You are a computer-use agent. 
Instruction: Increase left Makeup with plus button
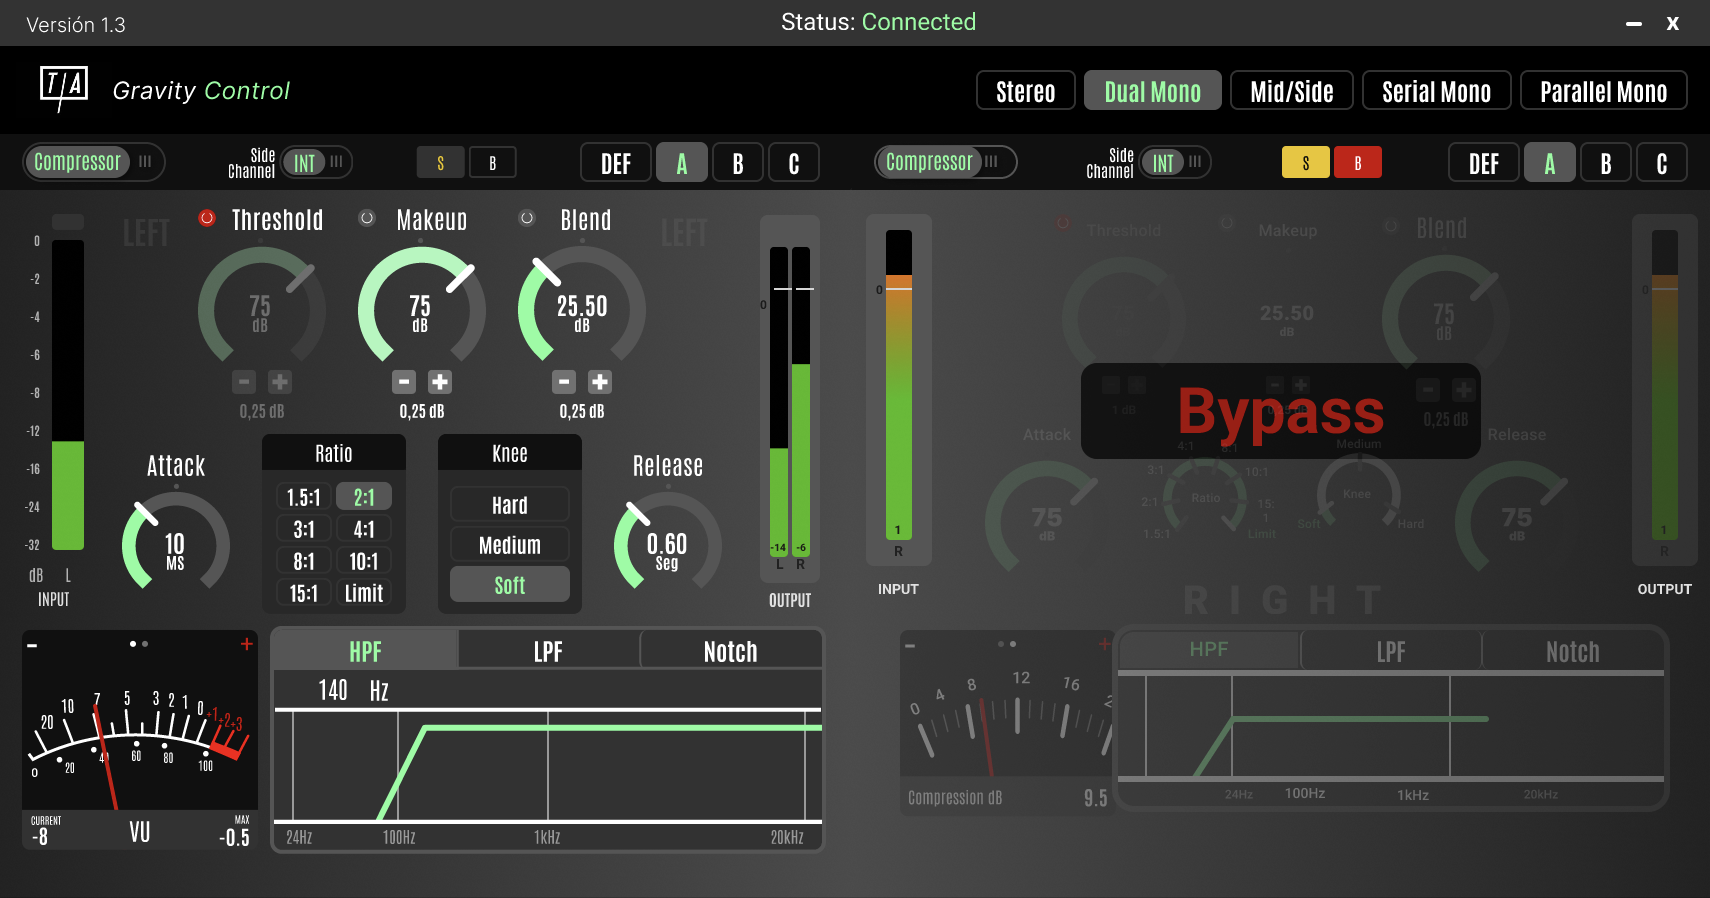coord(440,382)
